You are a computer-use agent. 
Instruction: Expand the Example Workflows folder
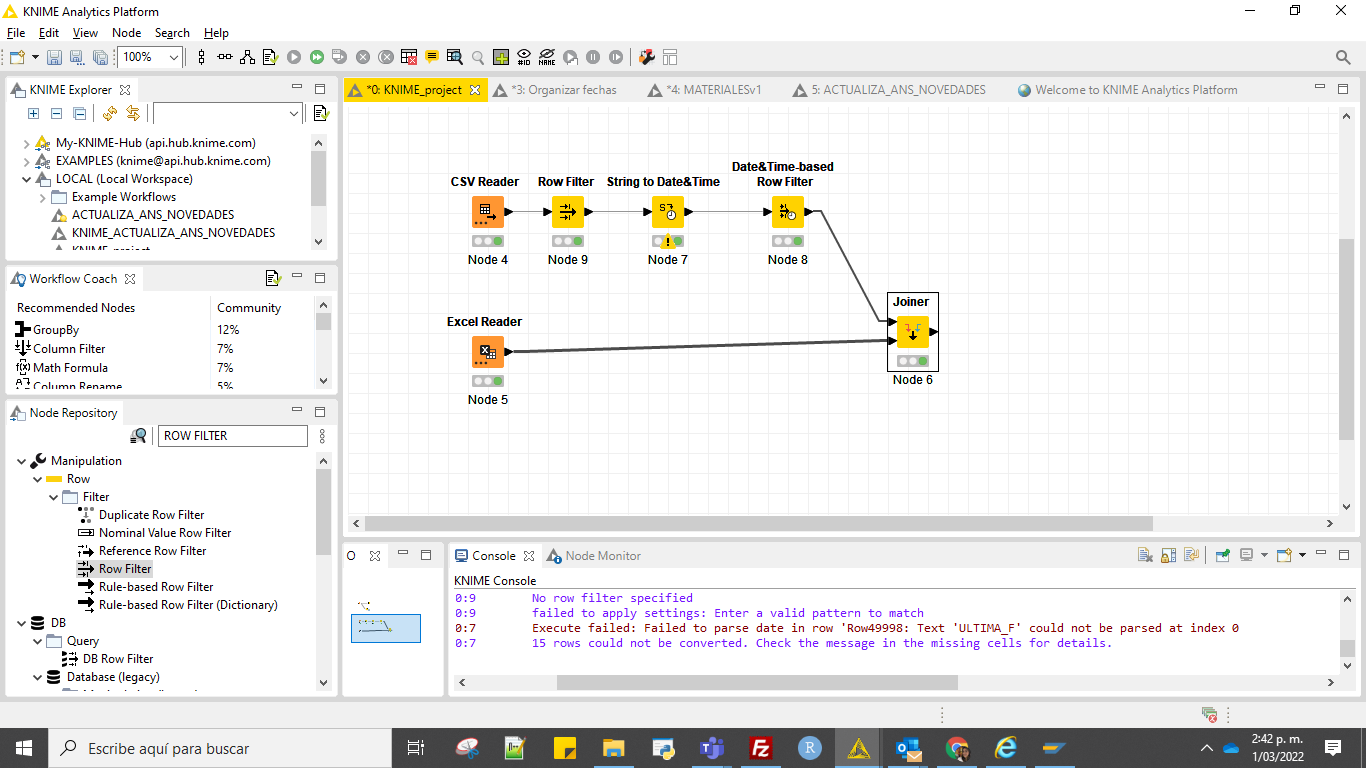point(43,197)
